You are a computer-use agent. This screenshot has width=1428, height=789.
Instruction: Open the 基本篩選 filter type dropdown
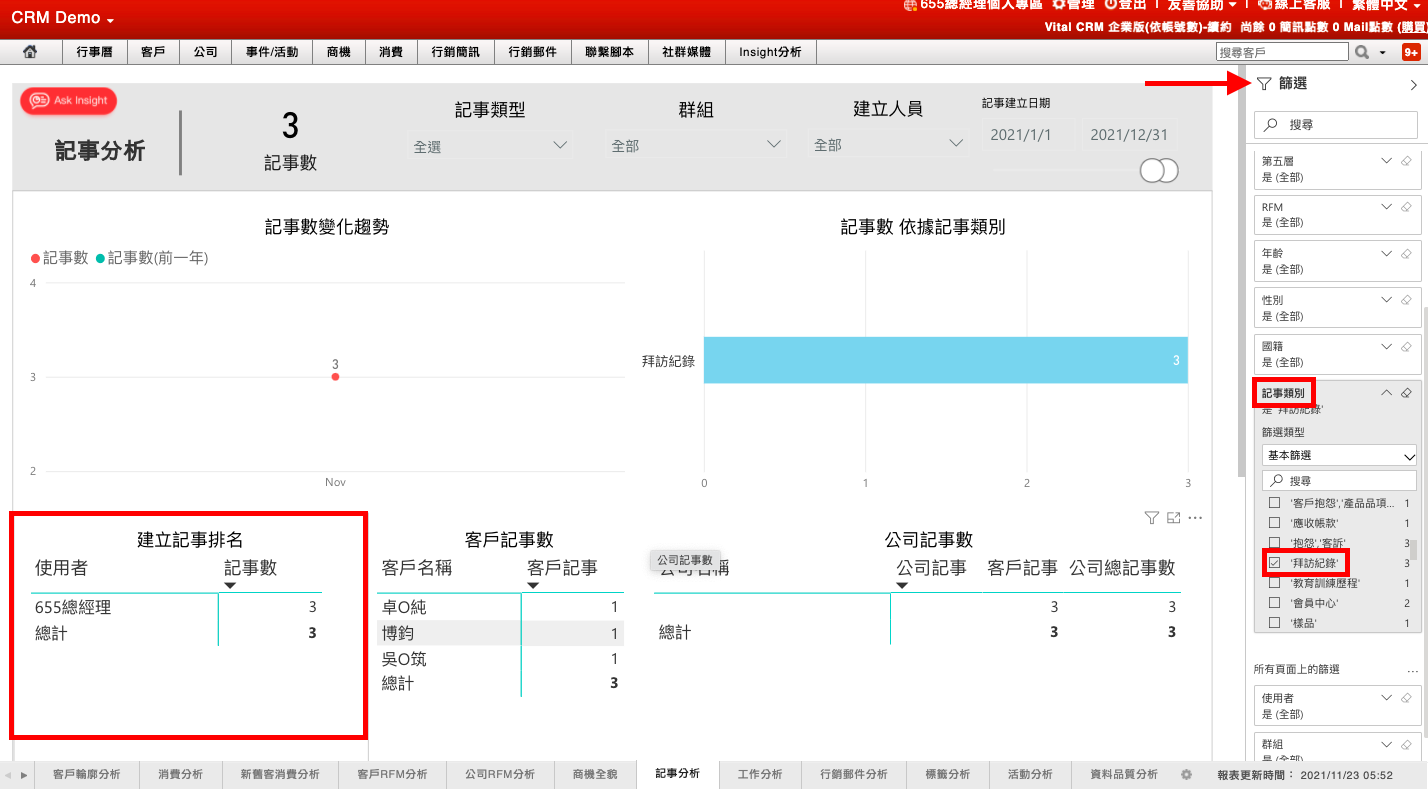point(1339,455)
